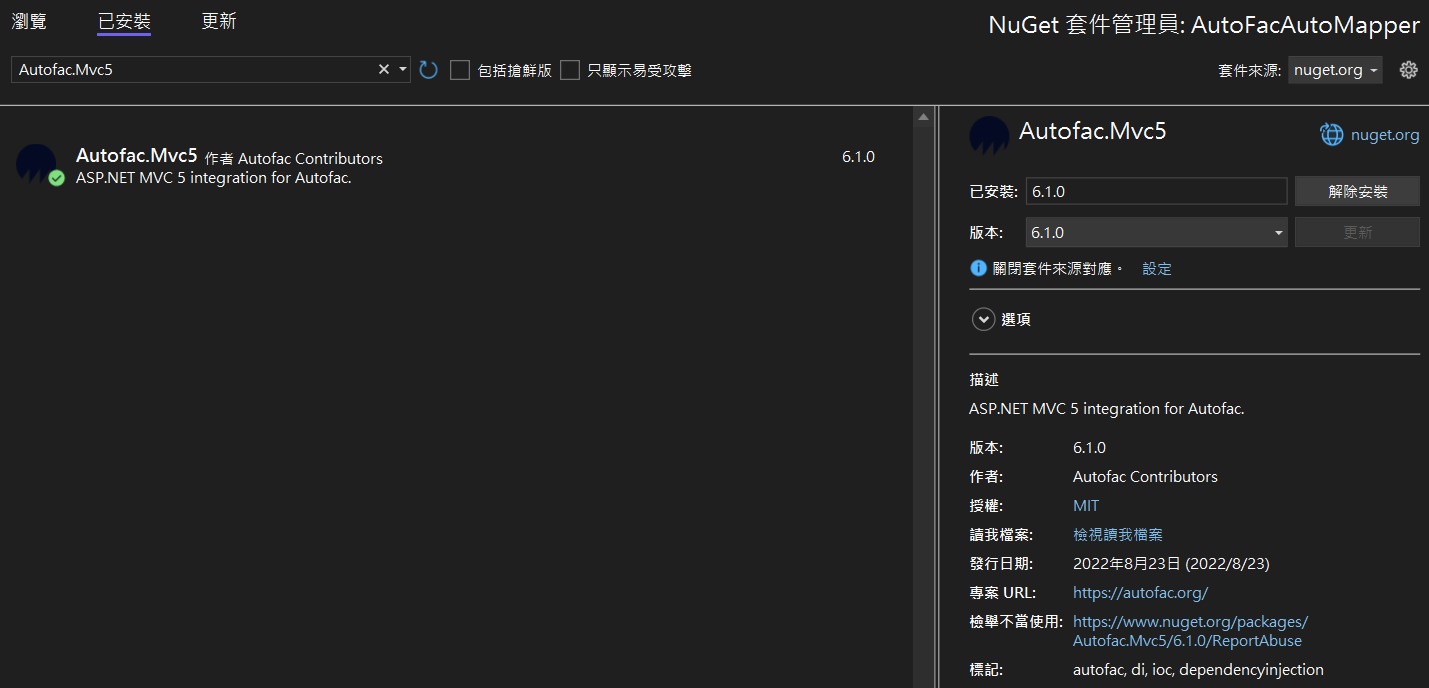Expand the 選項 options section
The width and height of the screenshot is (1429, 688).
click(984, 319)
